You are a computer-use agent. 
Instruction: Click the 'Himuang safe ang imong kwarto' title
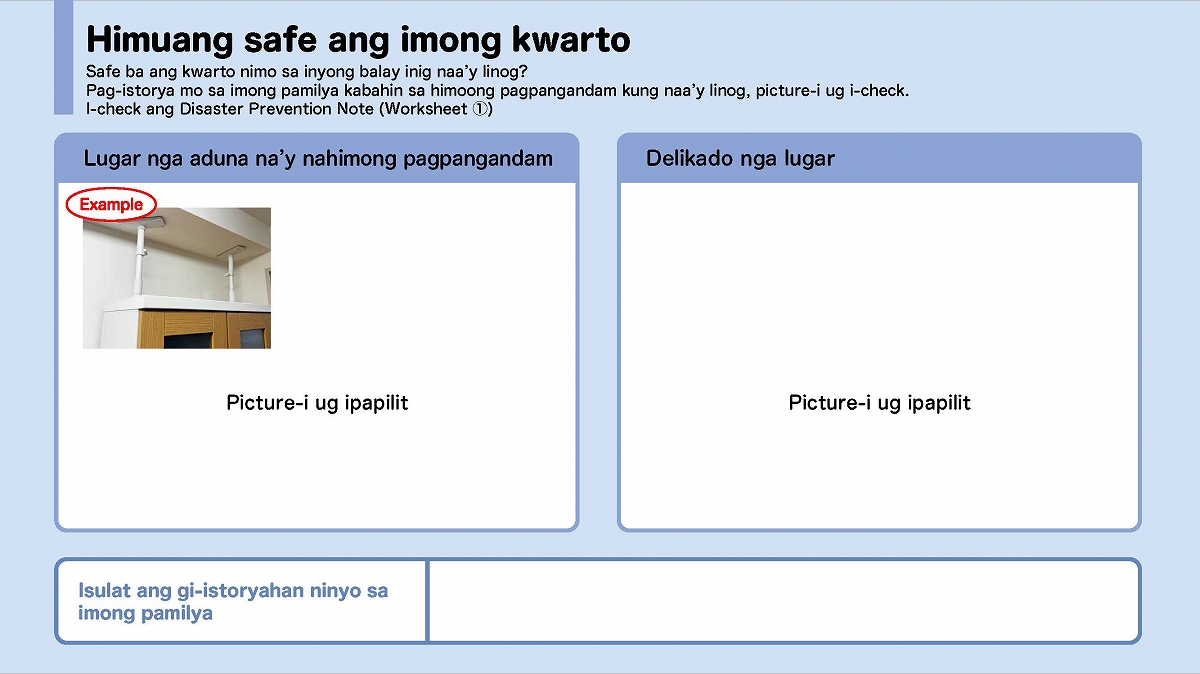pyautogui.click(x=358, y=40)
